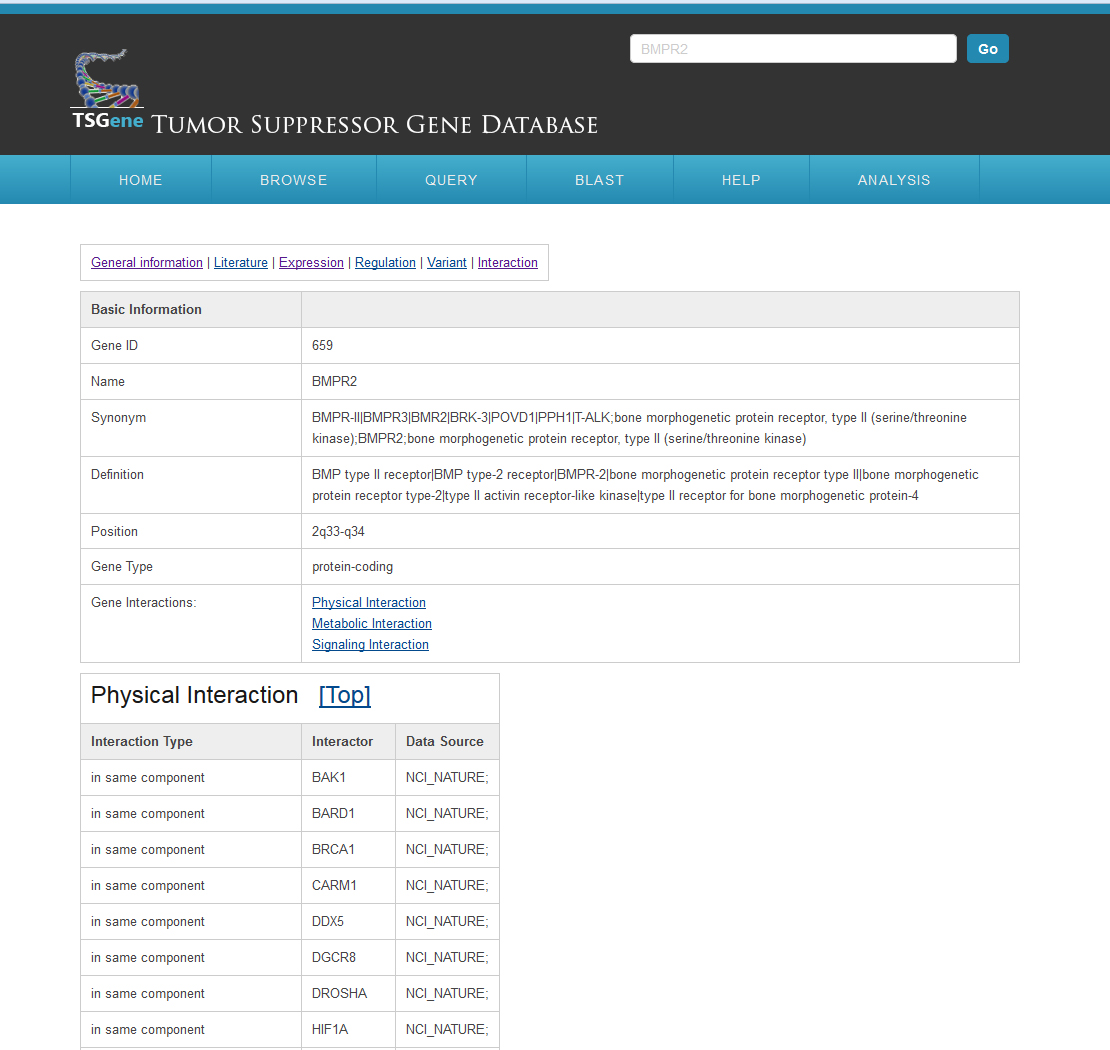Open the QUERY menu item
This screenshot has height=1050, width=1110.
tap(451, 180)
